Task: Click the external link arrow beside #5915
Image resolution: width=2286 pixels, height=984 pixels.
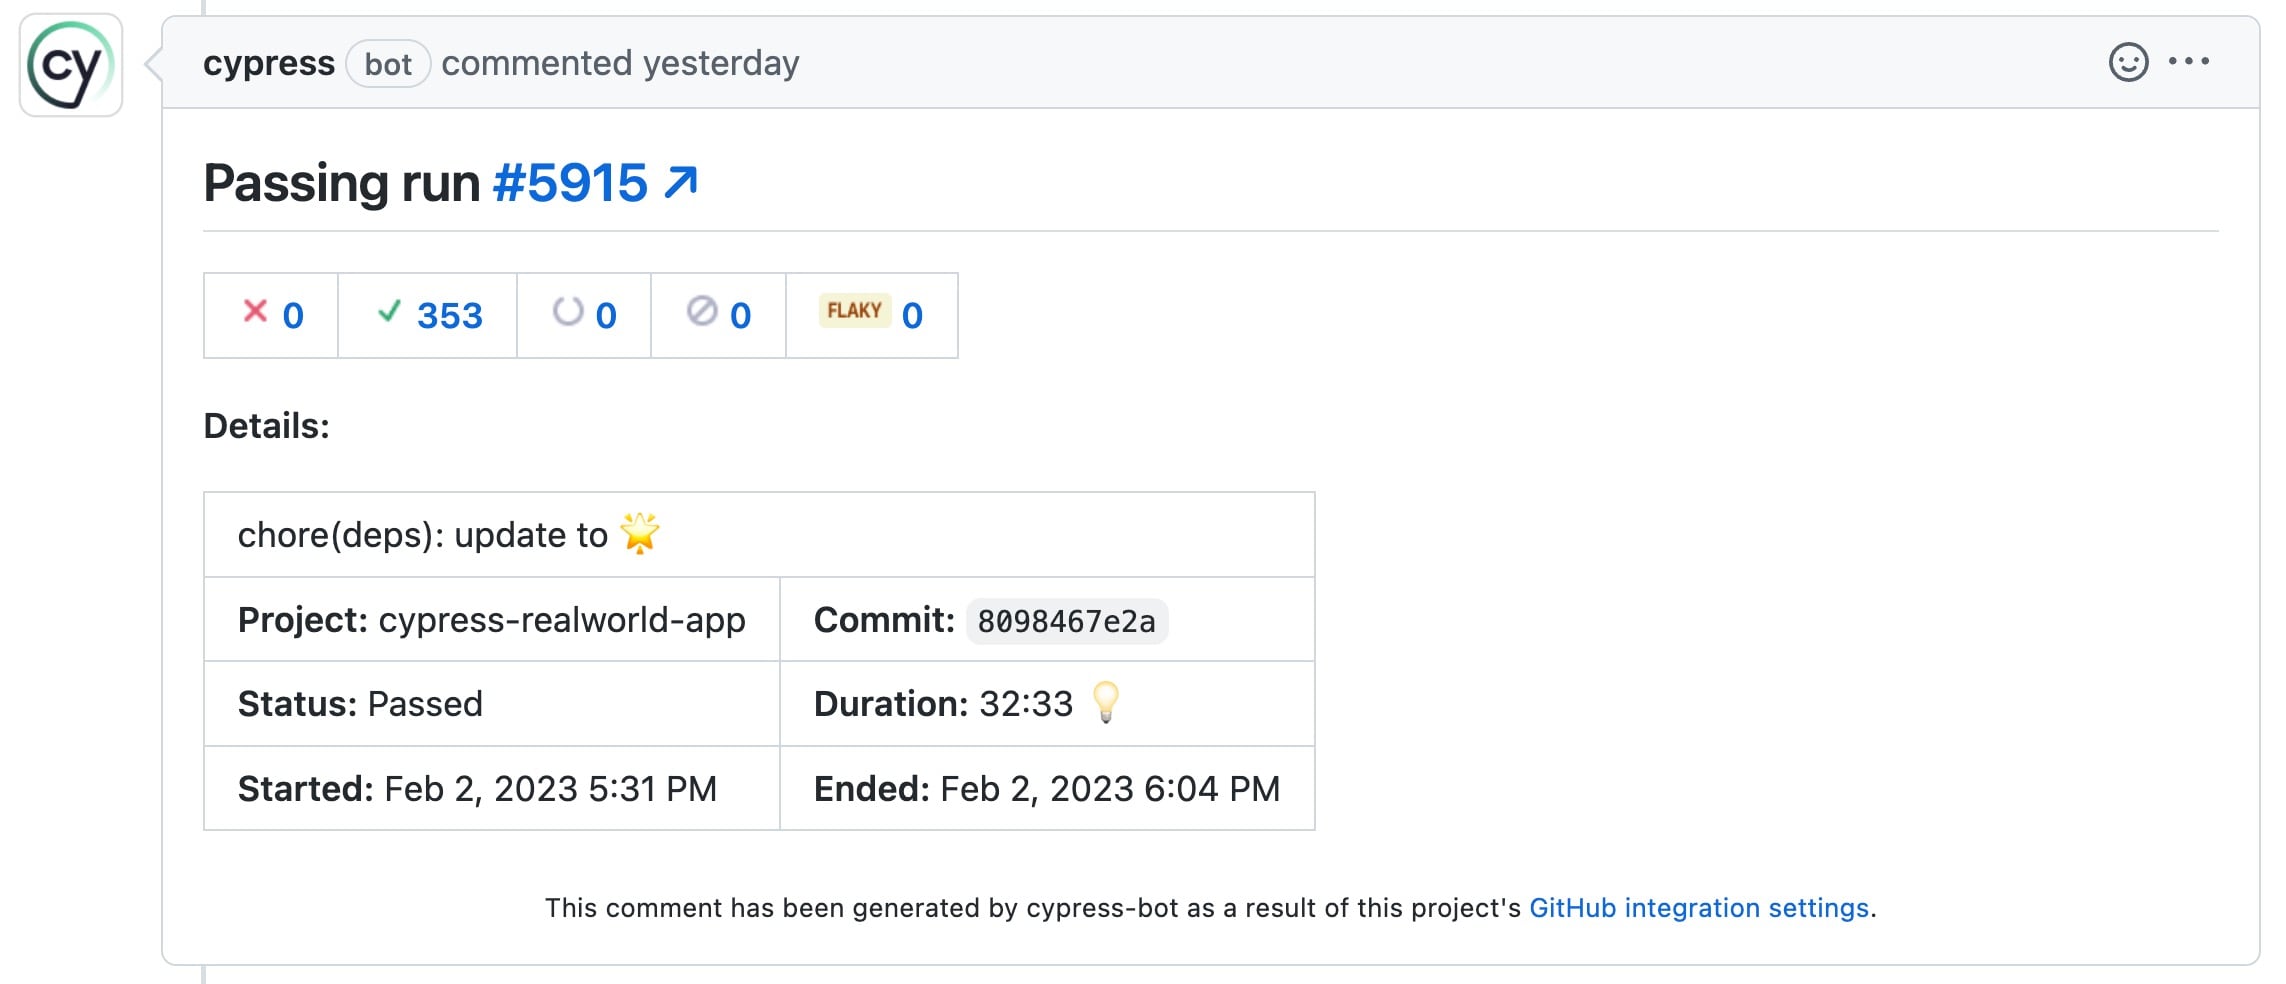Action: tap(678, 180)
